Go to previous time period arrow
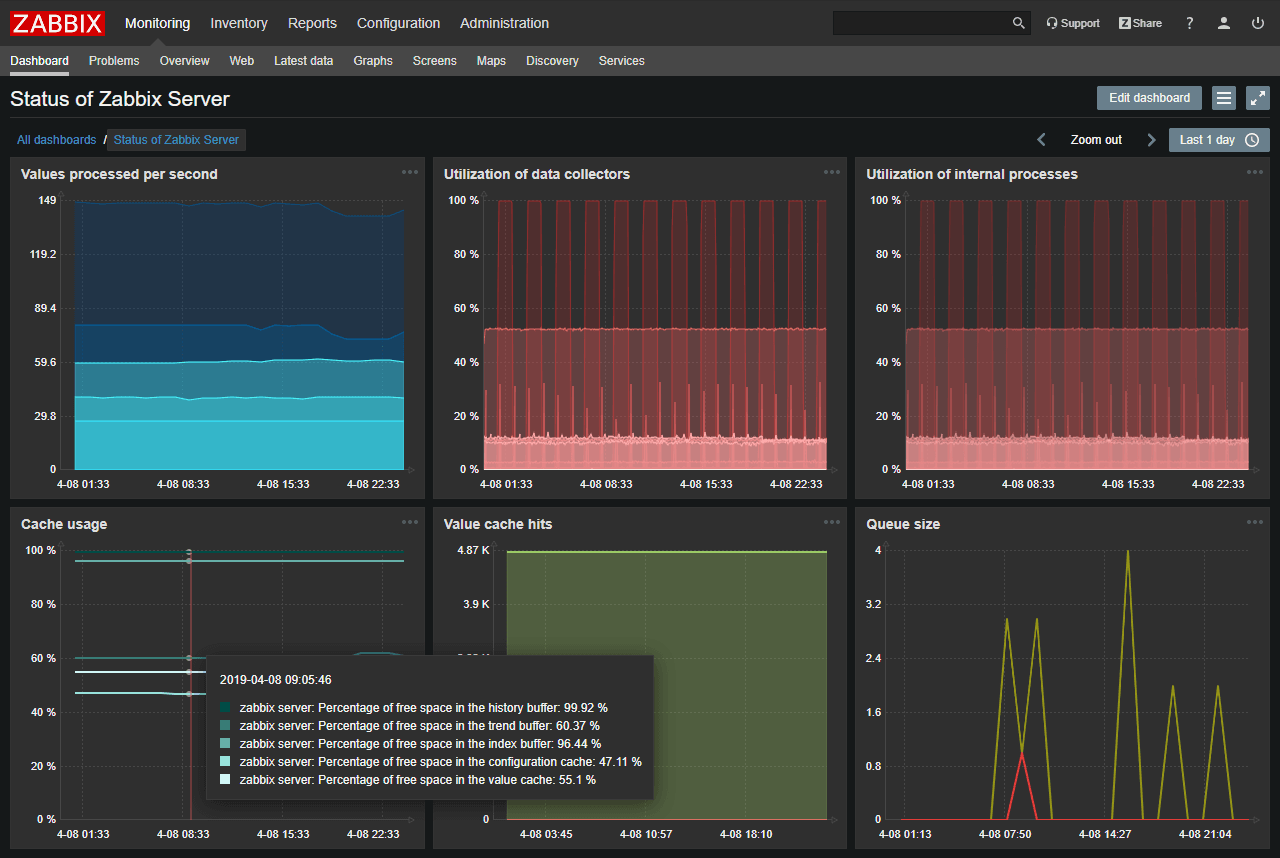Screen dimensions: 1280x858 (1041, 140)
